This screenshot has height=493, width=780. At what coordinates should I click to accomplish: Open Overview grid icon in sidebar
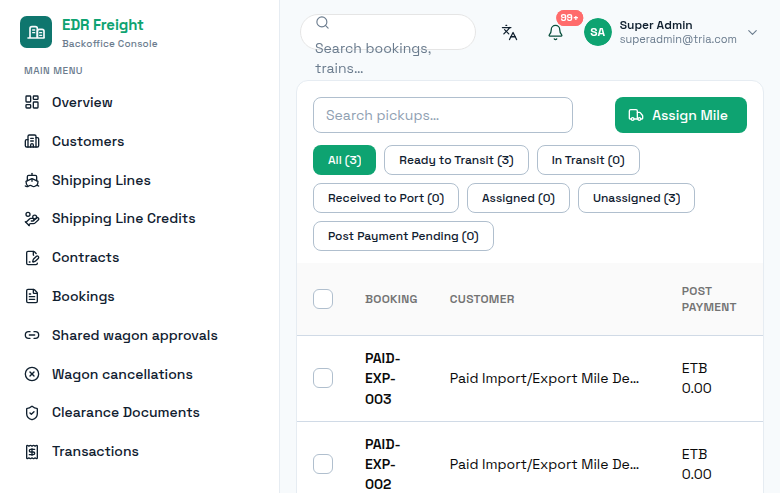point(32,102)
